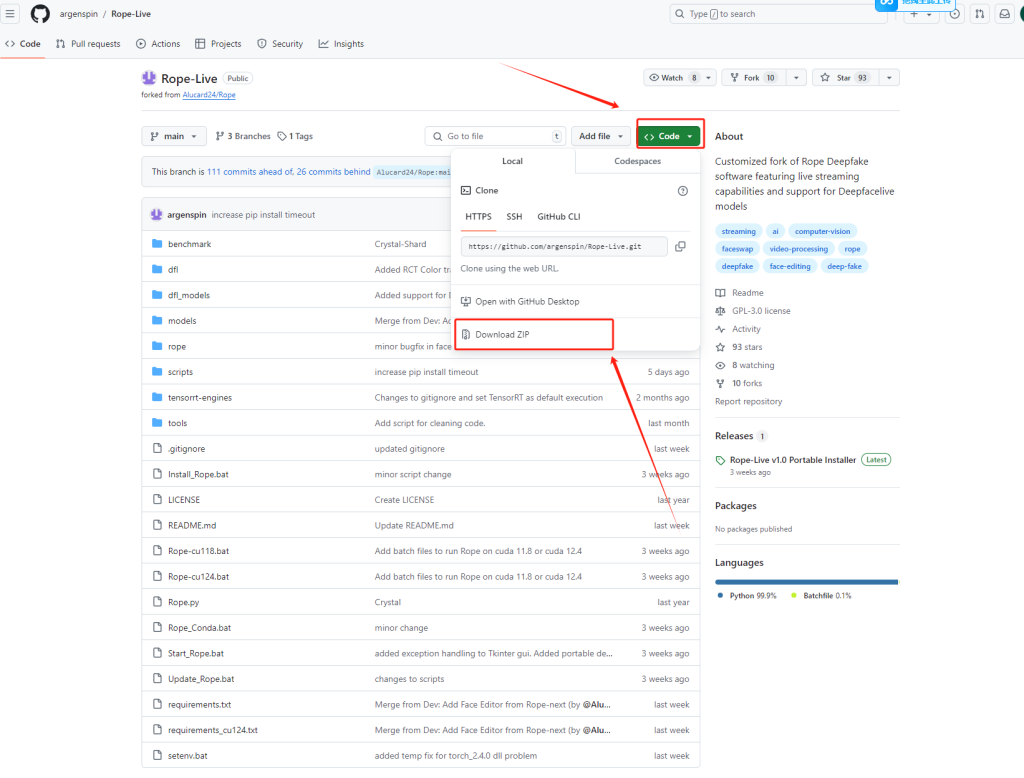
Task: Click the GPL-3.0 license scale icon
Action: coord(720,311)
